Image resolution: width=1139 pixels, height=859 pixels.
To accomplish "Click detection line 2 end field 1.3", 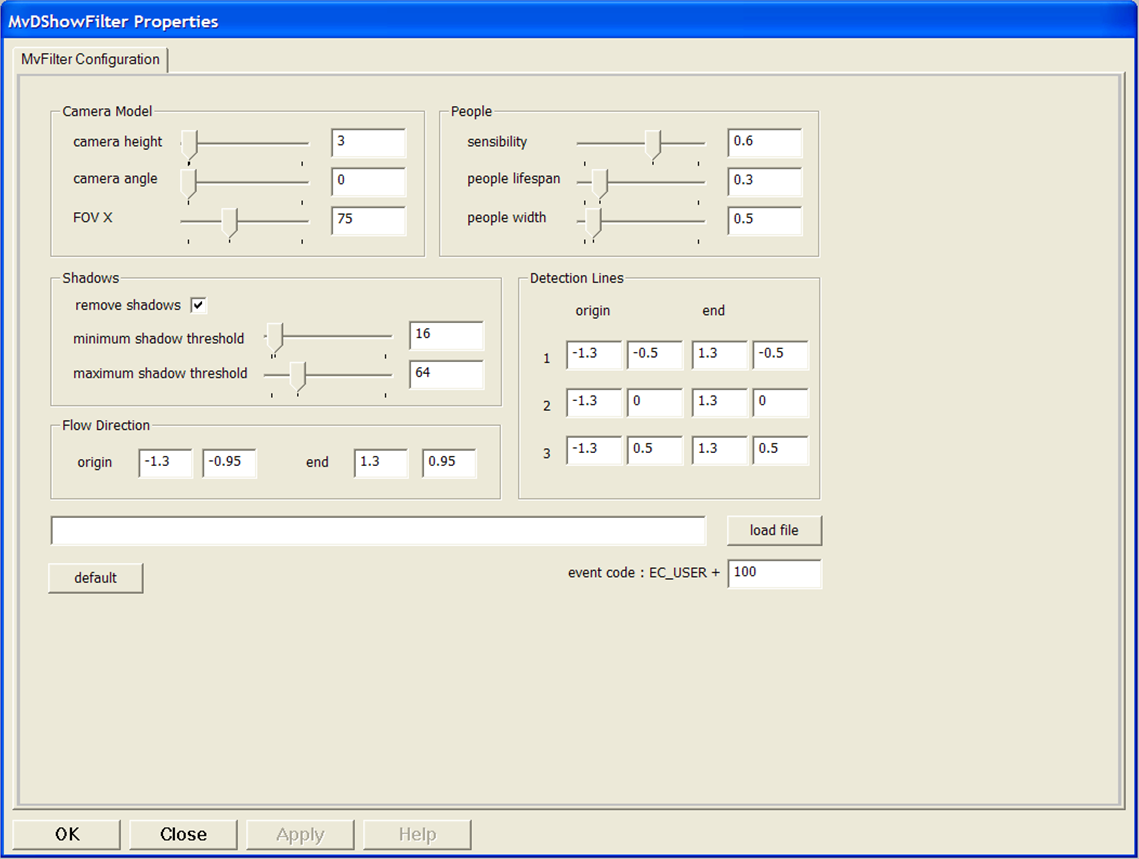I will coord(720,402).
